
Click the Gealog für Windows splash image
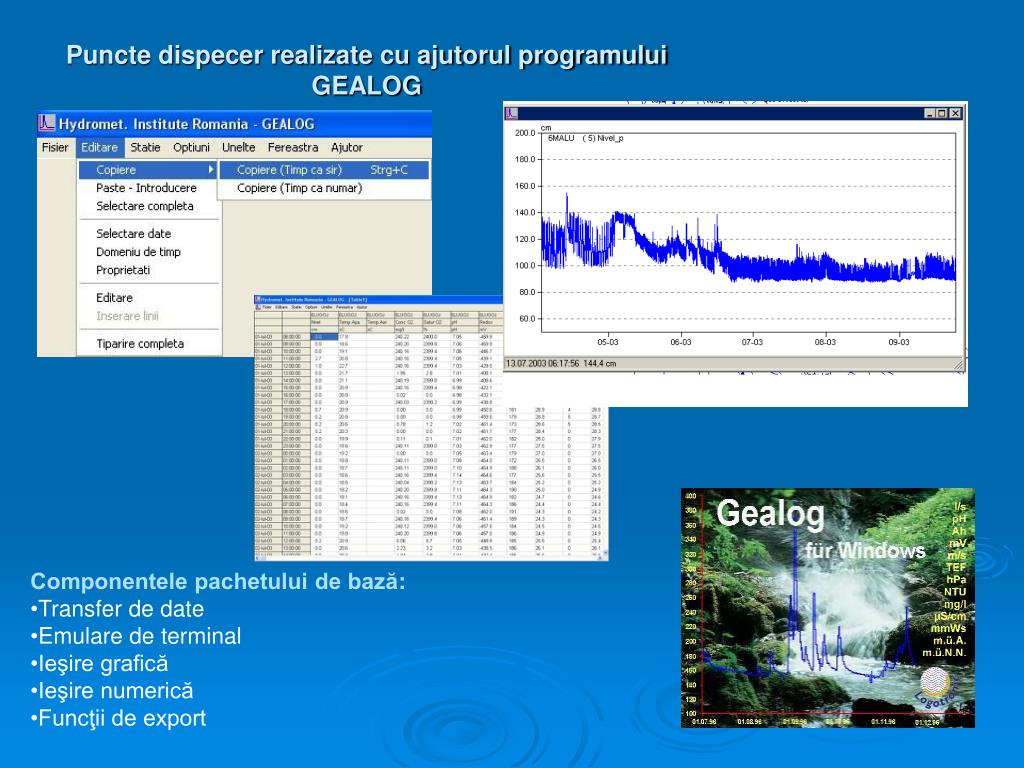pos(827,608)
